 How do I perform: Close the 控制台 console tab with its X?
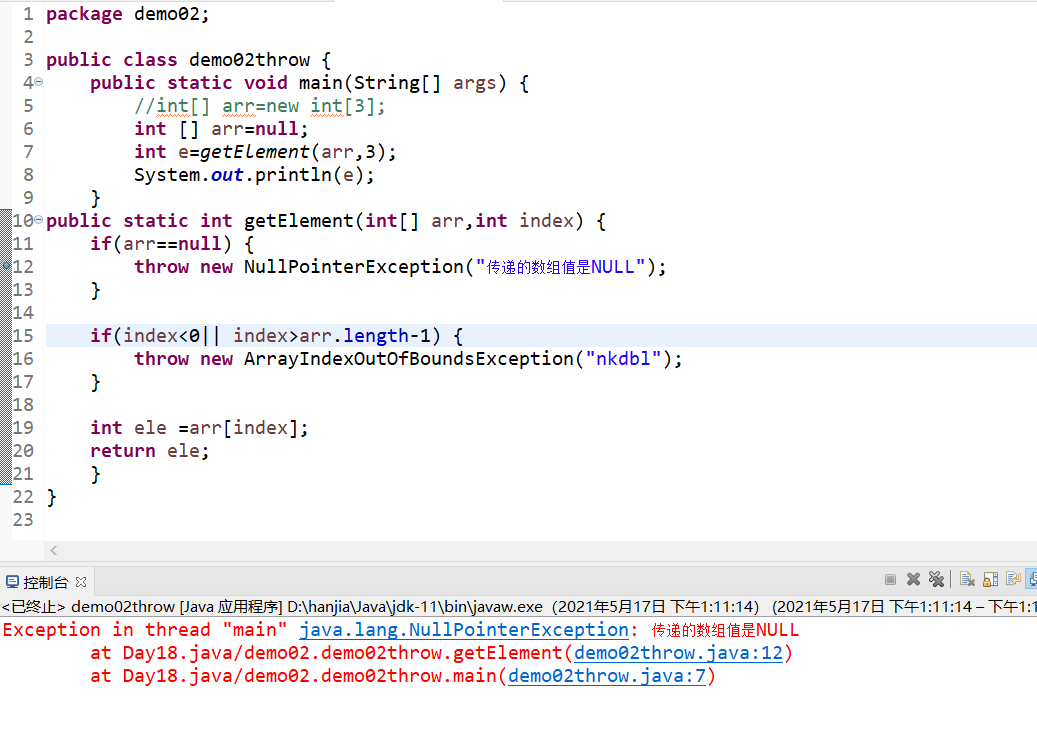[x=81, y=582]
